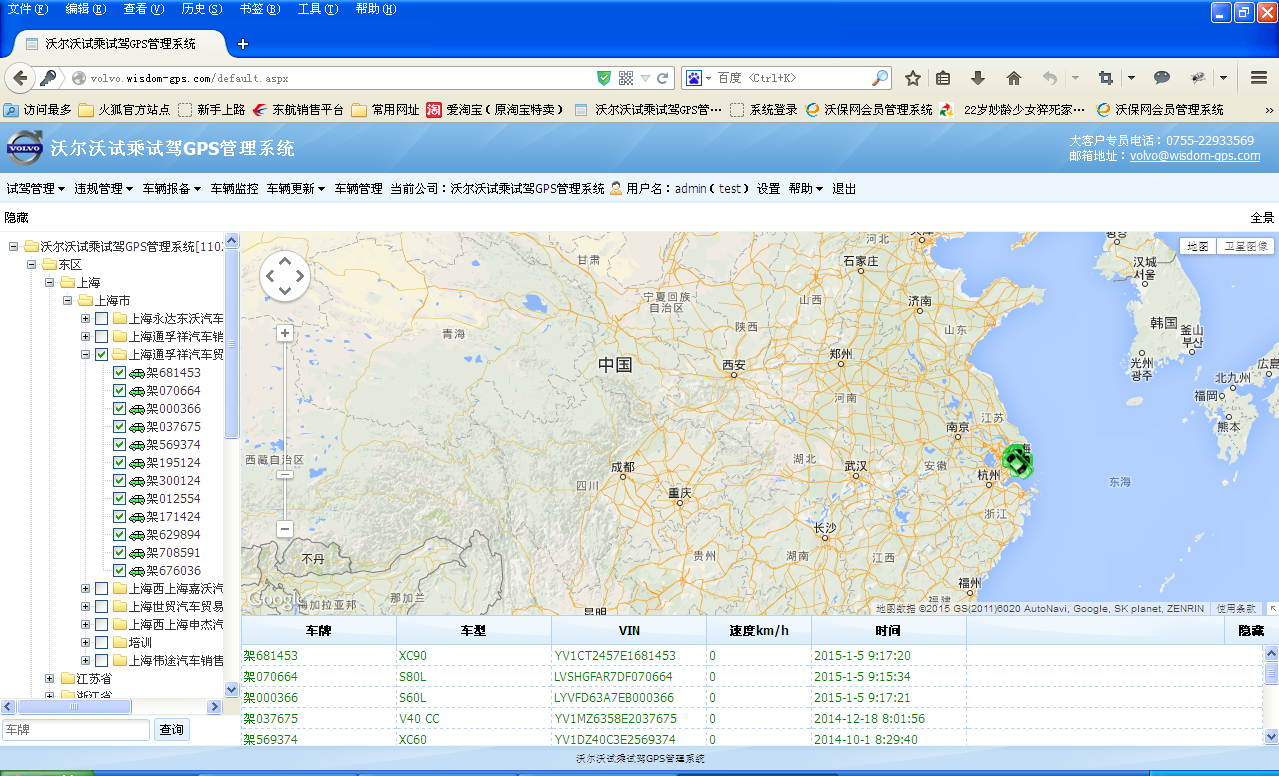Open a new browser tab with plus

(242, 44)
